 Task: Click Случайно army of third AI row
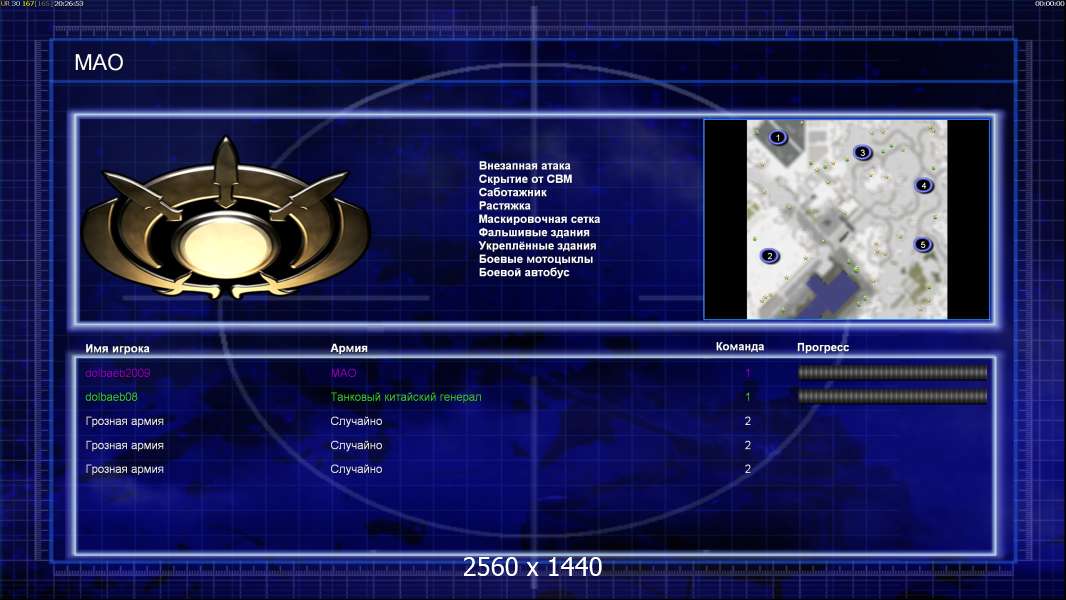(356, 469)
